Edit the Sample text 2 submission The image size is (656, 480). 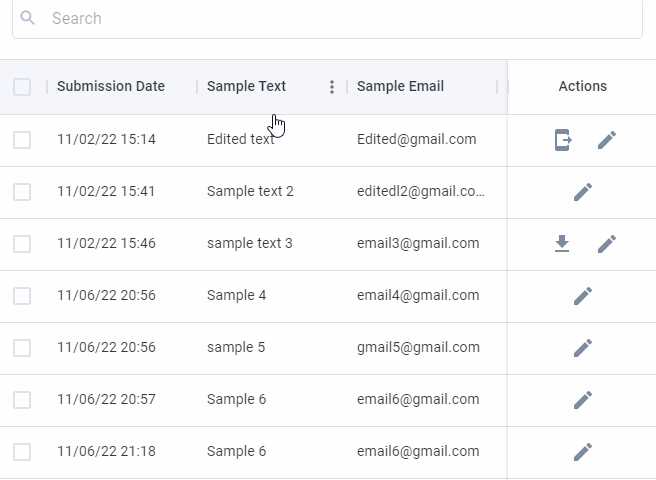583,192
